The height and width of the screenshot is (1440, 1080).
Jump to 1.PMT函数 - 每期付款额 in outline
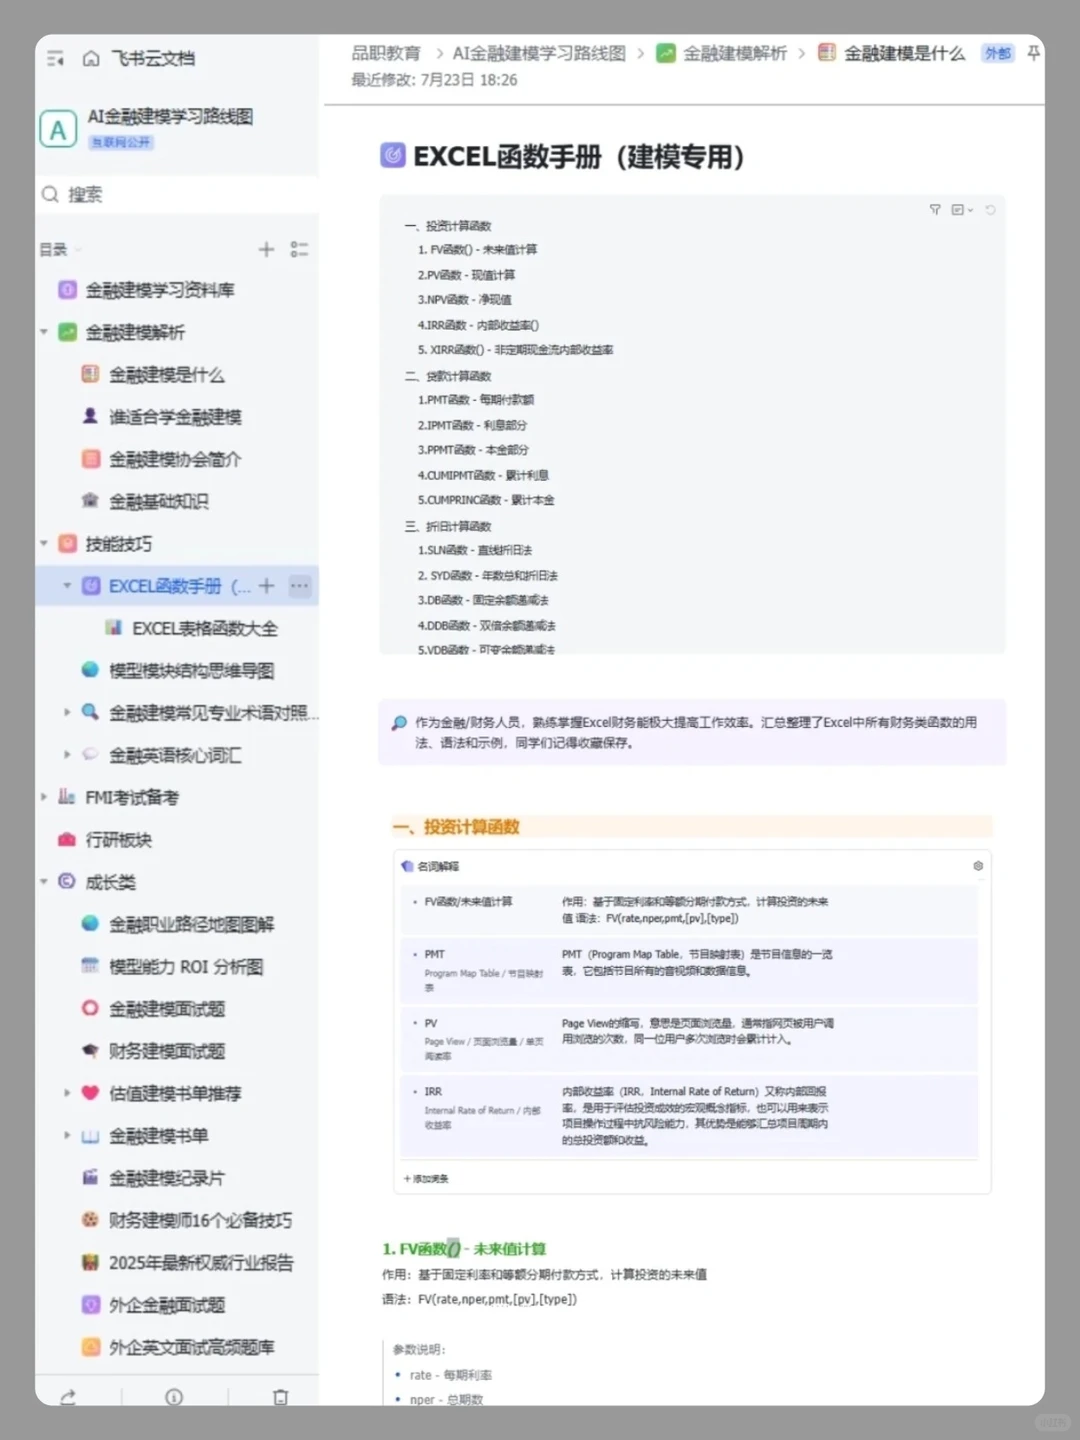coord(476,400)
